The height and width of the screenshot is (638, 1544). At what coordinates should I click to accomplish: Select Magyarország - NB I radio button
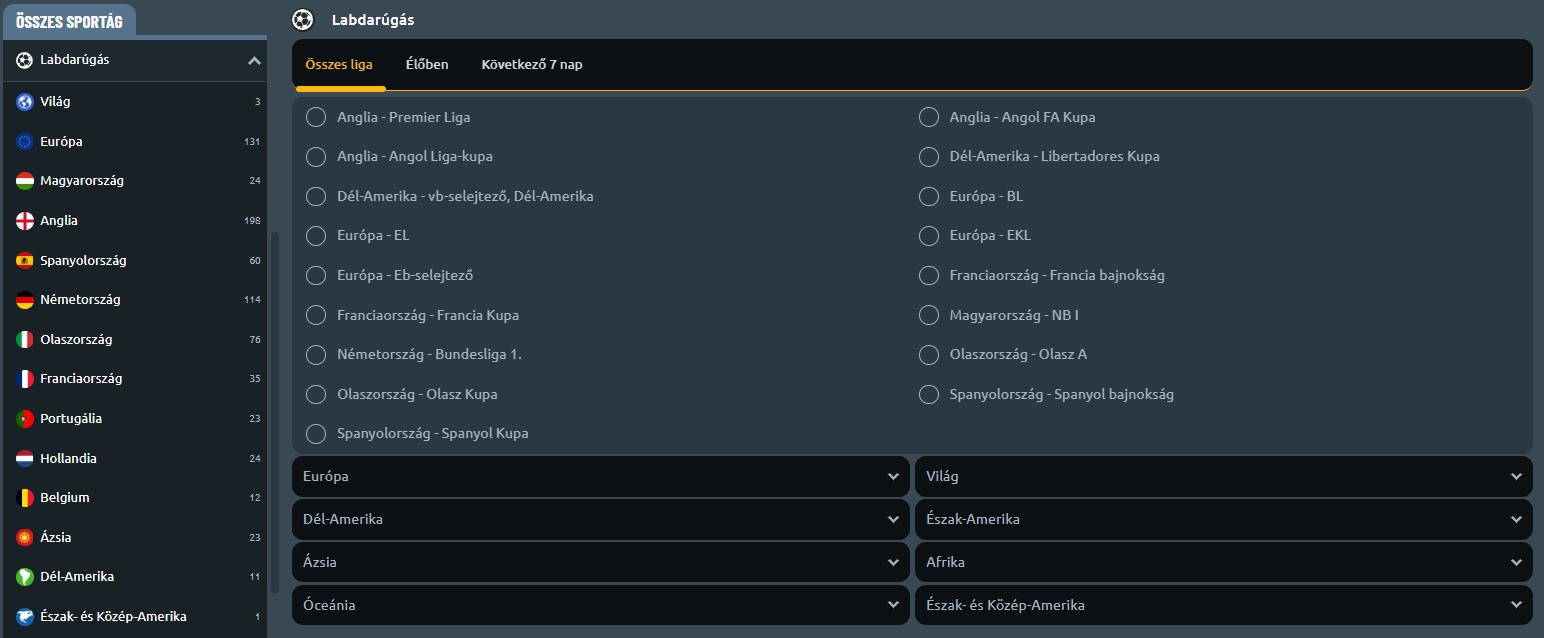[x=929, y=315]
